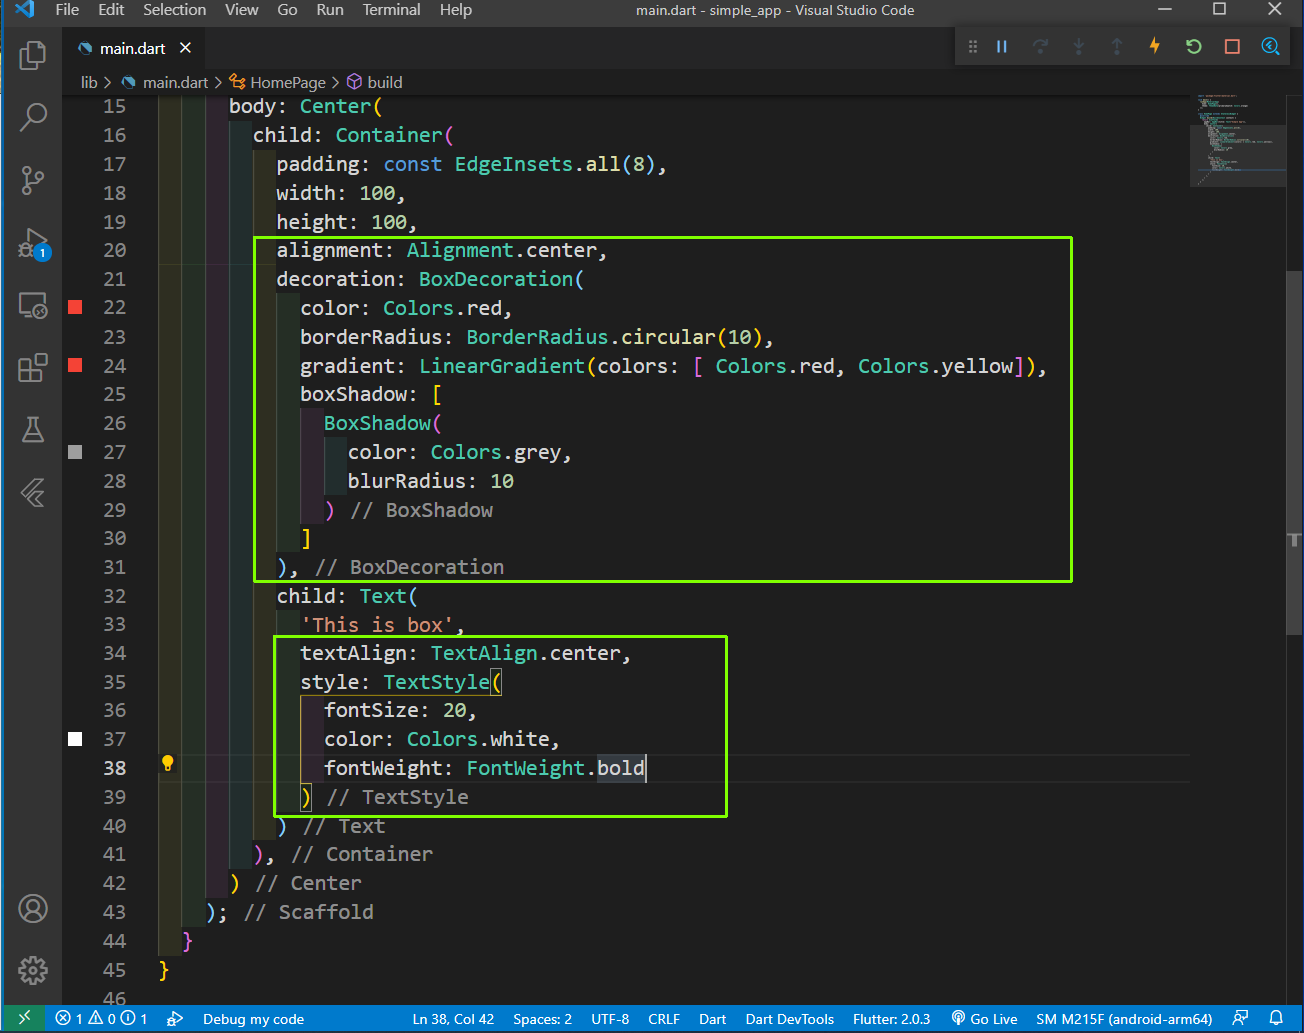Image resolution: width=1304 pixels, height=1033 pixels.
Task: Click the lightbulb code action on line 38
Action: coord(168,764)
